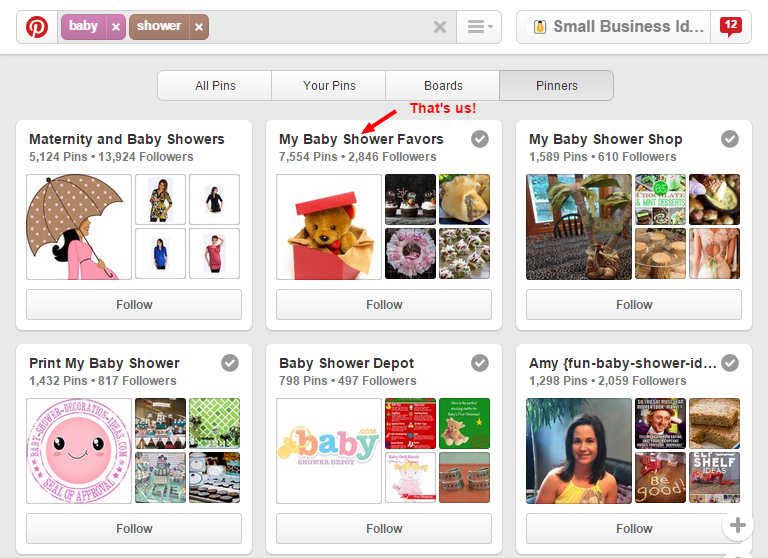
Task: Click verified checkmark on My Baby Shower Shop
Action: coord(730,139)
